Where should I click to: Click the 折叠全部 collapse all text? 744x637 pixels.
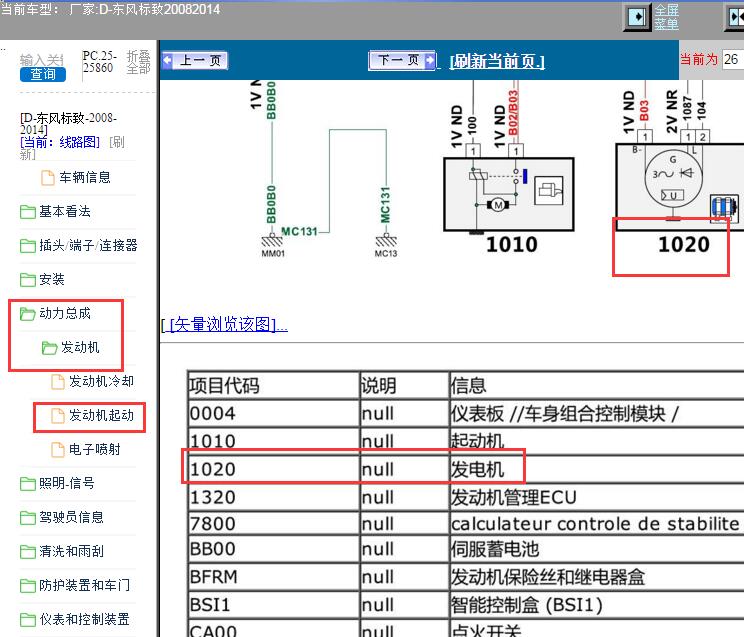tap(139, 62)
